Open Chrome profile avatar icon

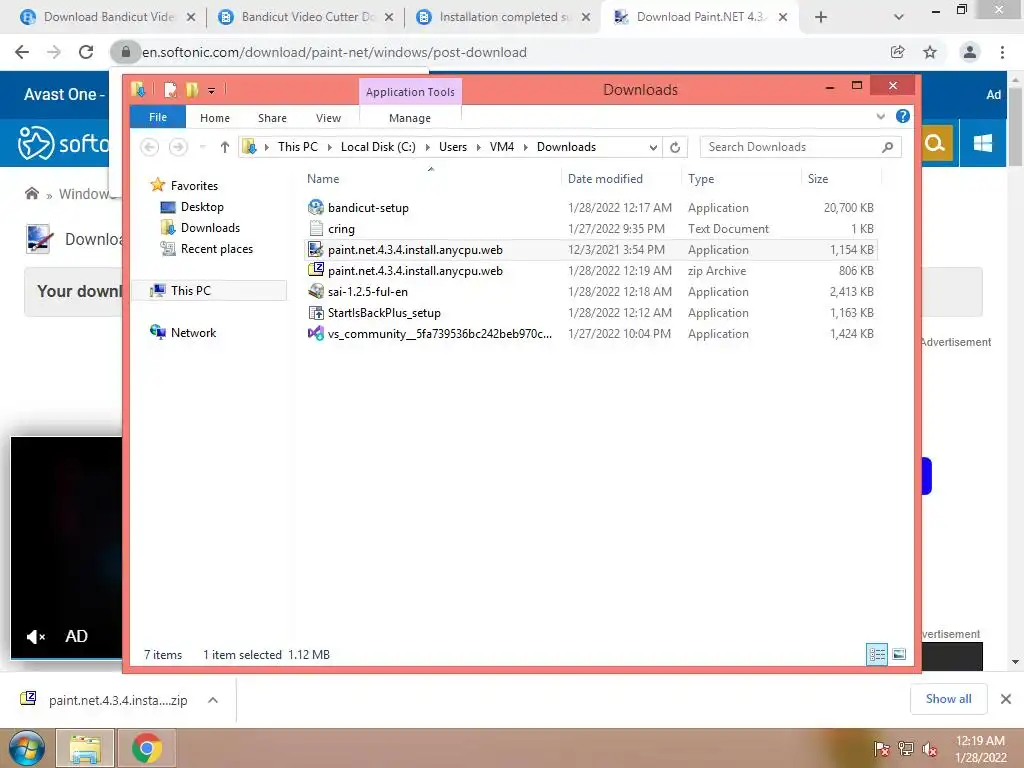pos(970,52)
